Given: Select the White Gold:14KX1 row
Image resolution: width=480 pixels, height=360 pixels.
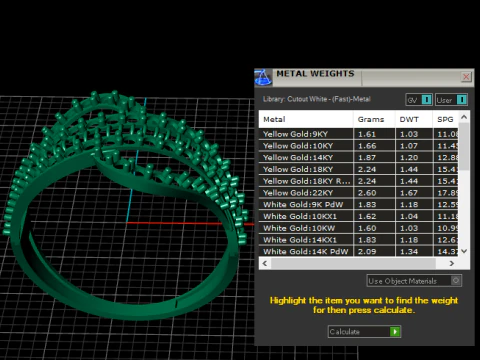Looking at the screenshot, I should [x=358, y=240].
